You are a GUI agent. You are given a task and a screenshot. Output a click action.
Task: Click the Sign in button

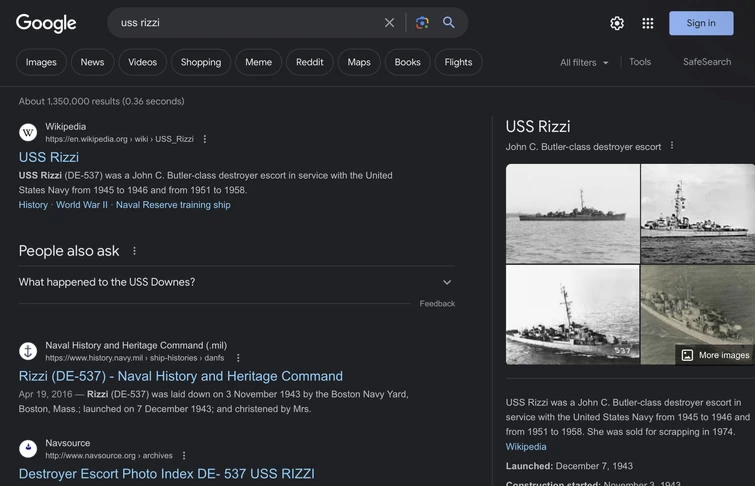coord(701,23)
